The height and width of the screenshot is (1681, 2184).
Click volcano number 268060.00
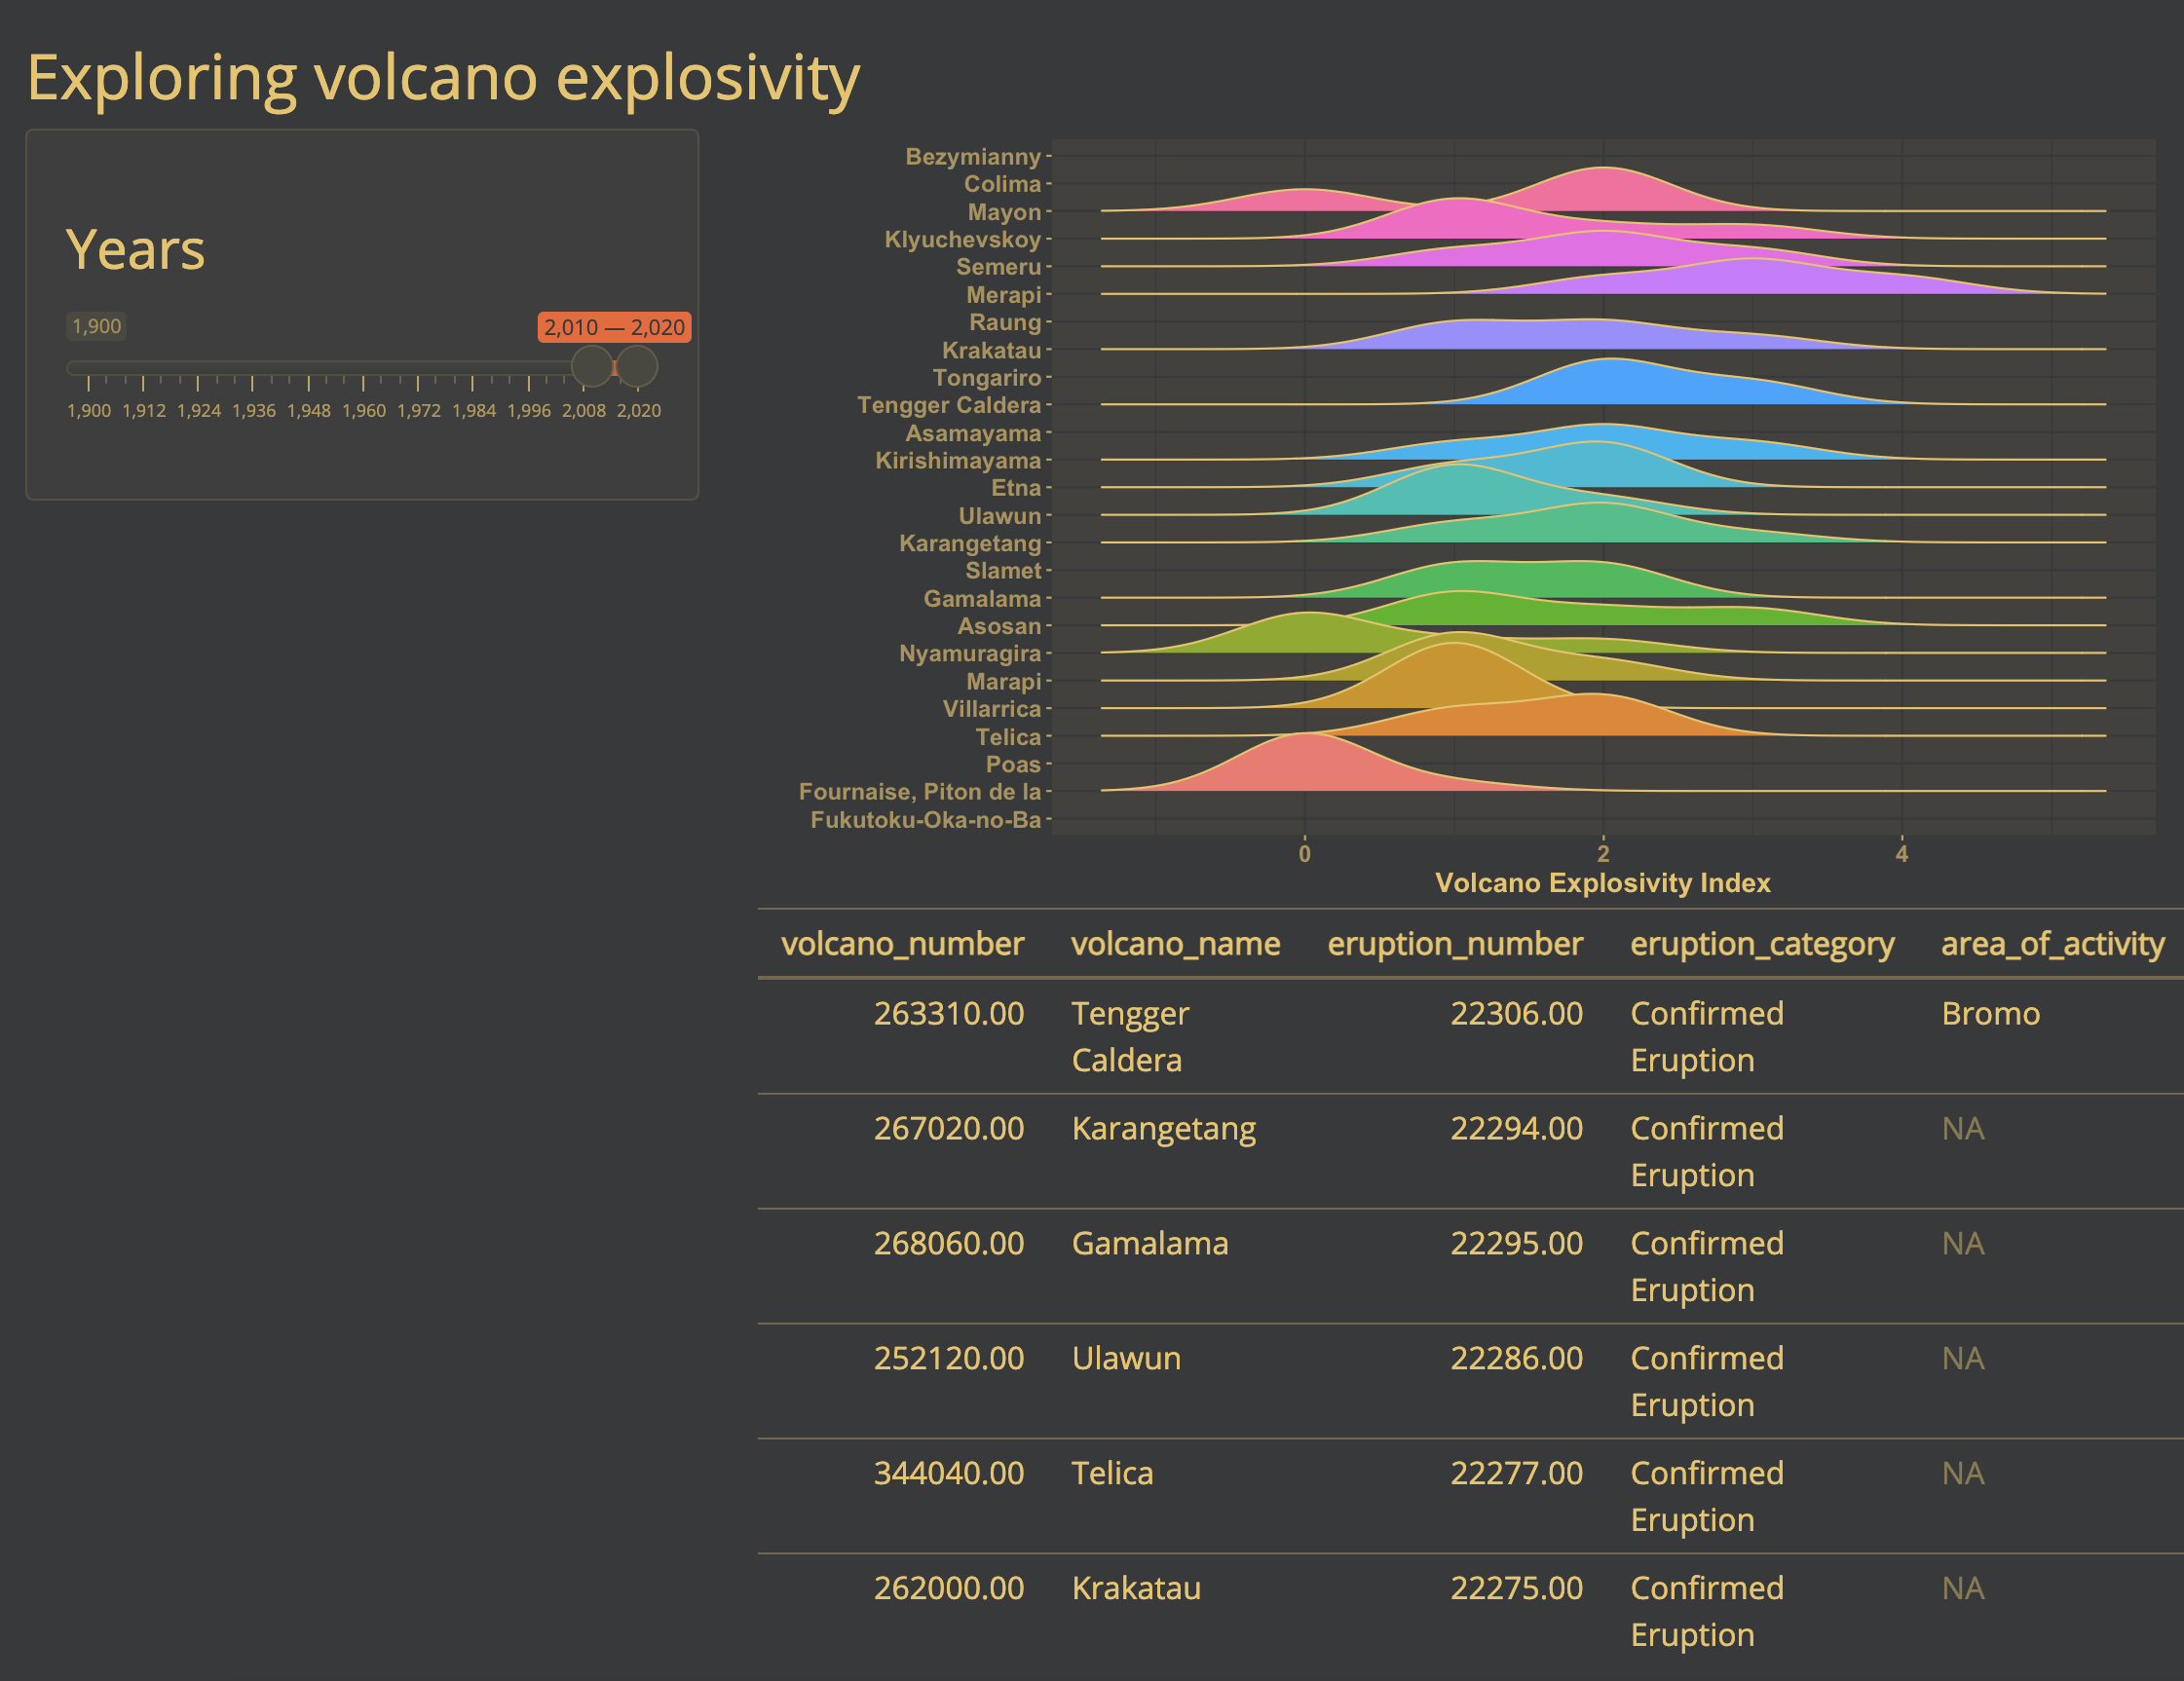point(949,1243)
